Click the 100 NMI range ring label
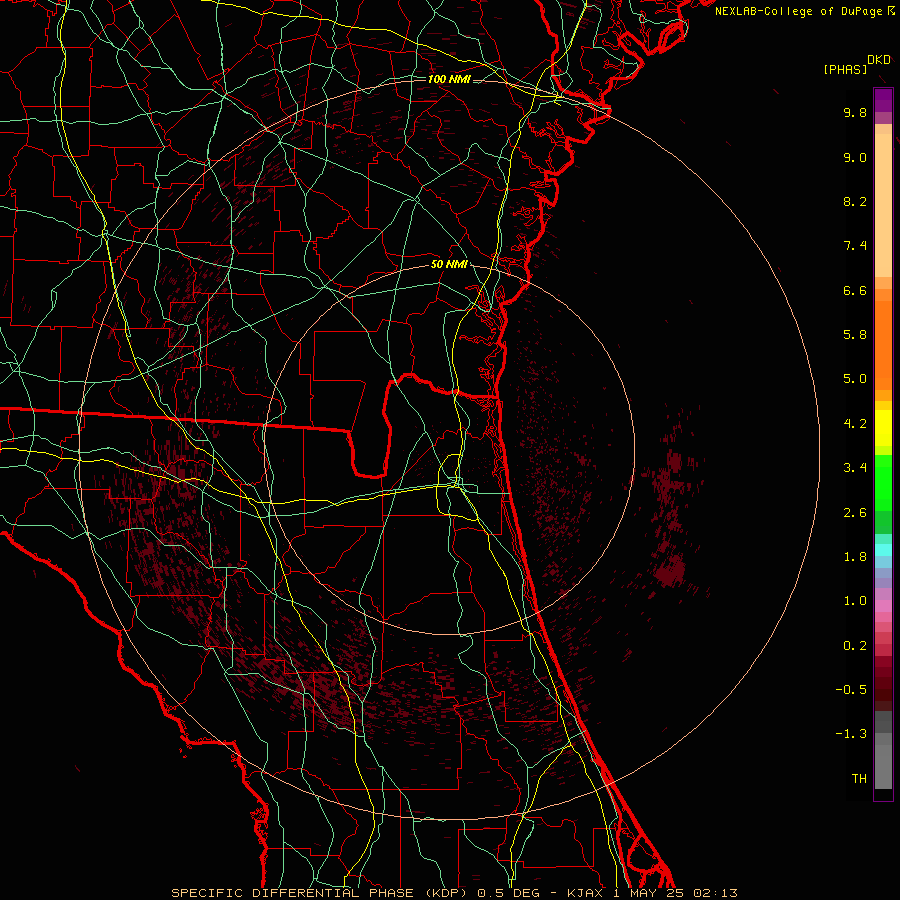This screenshot has width=900, height=900. (x=449, y=79)
